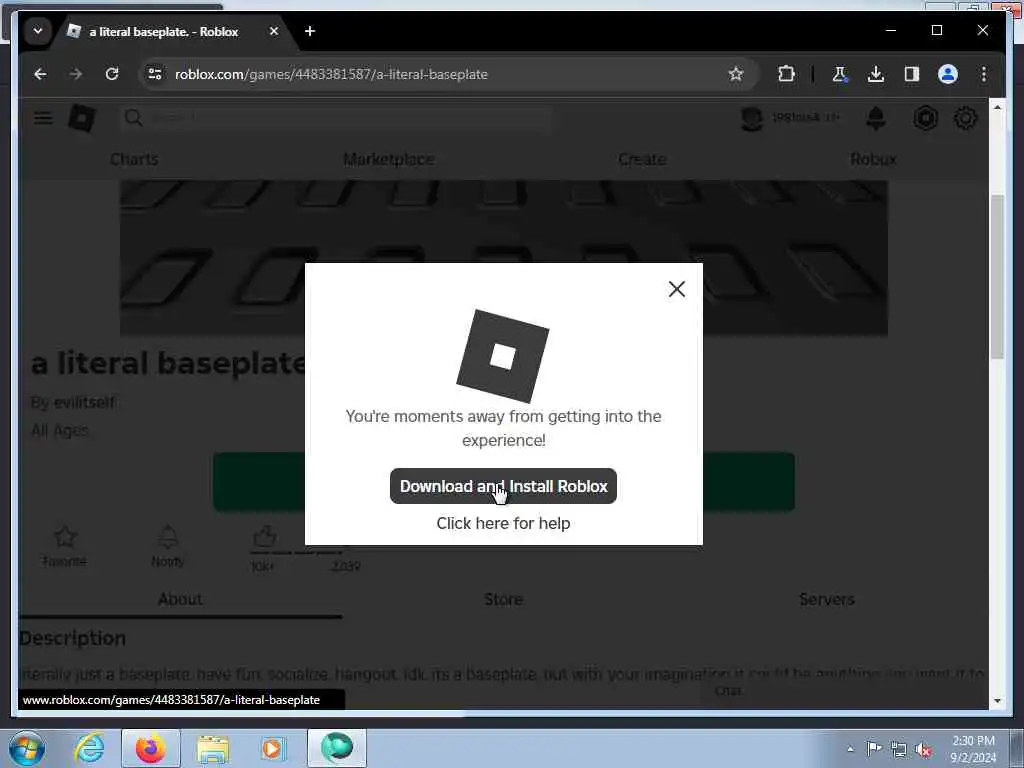Click Download and Install Roblox button
Viewport: 1024px width, 768px height.
[x=503, y=486]
